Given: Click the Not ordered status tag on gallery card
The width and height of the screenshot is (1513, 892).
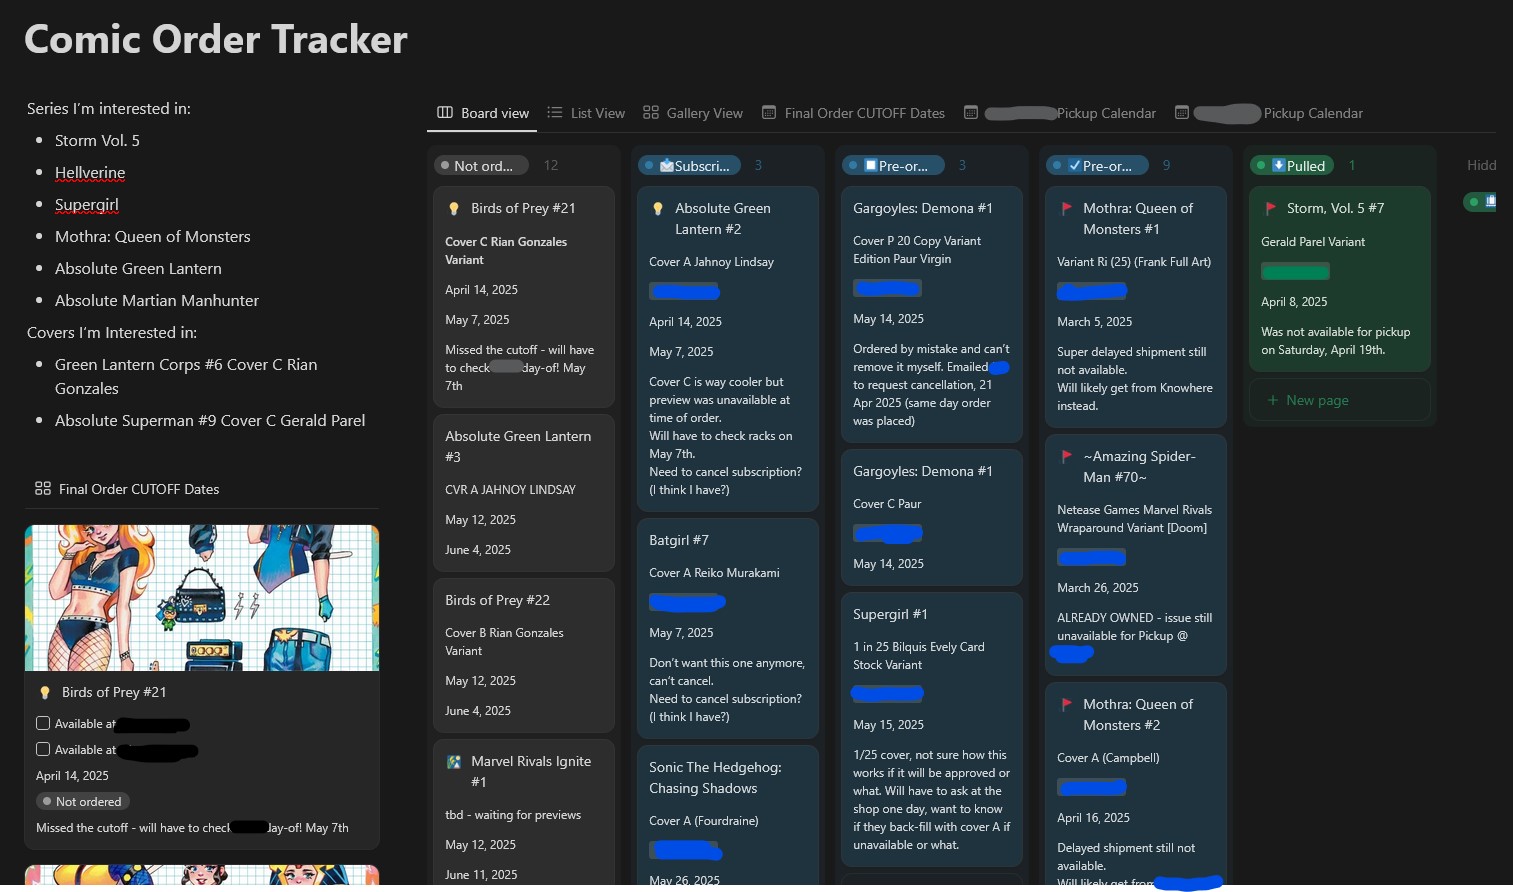Looking at the screenshot, I should coord(83,801).
